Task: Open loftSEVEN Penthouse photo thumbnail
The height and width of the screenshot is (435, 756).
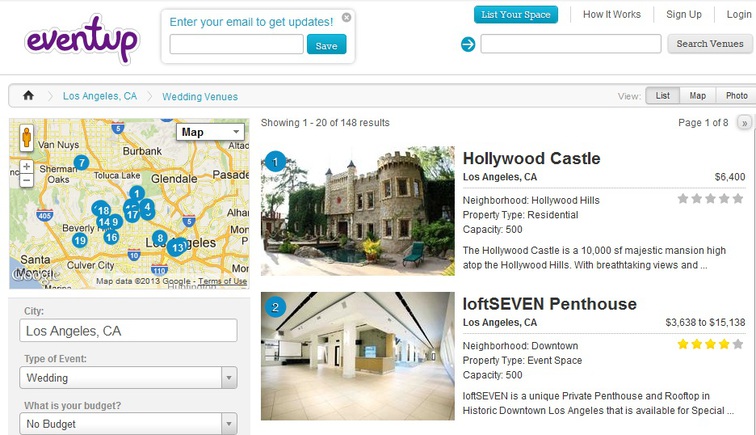Action: pyautogui.click(x=358, y=356)
